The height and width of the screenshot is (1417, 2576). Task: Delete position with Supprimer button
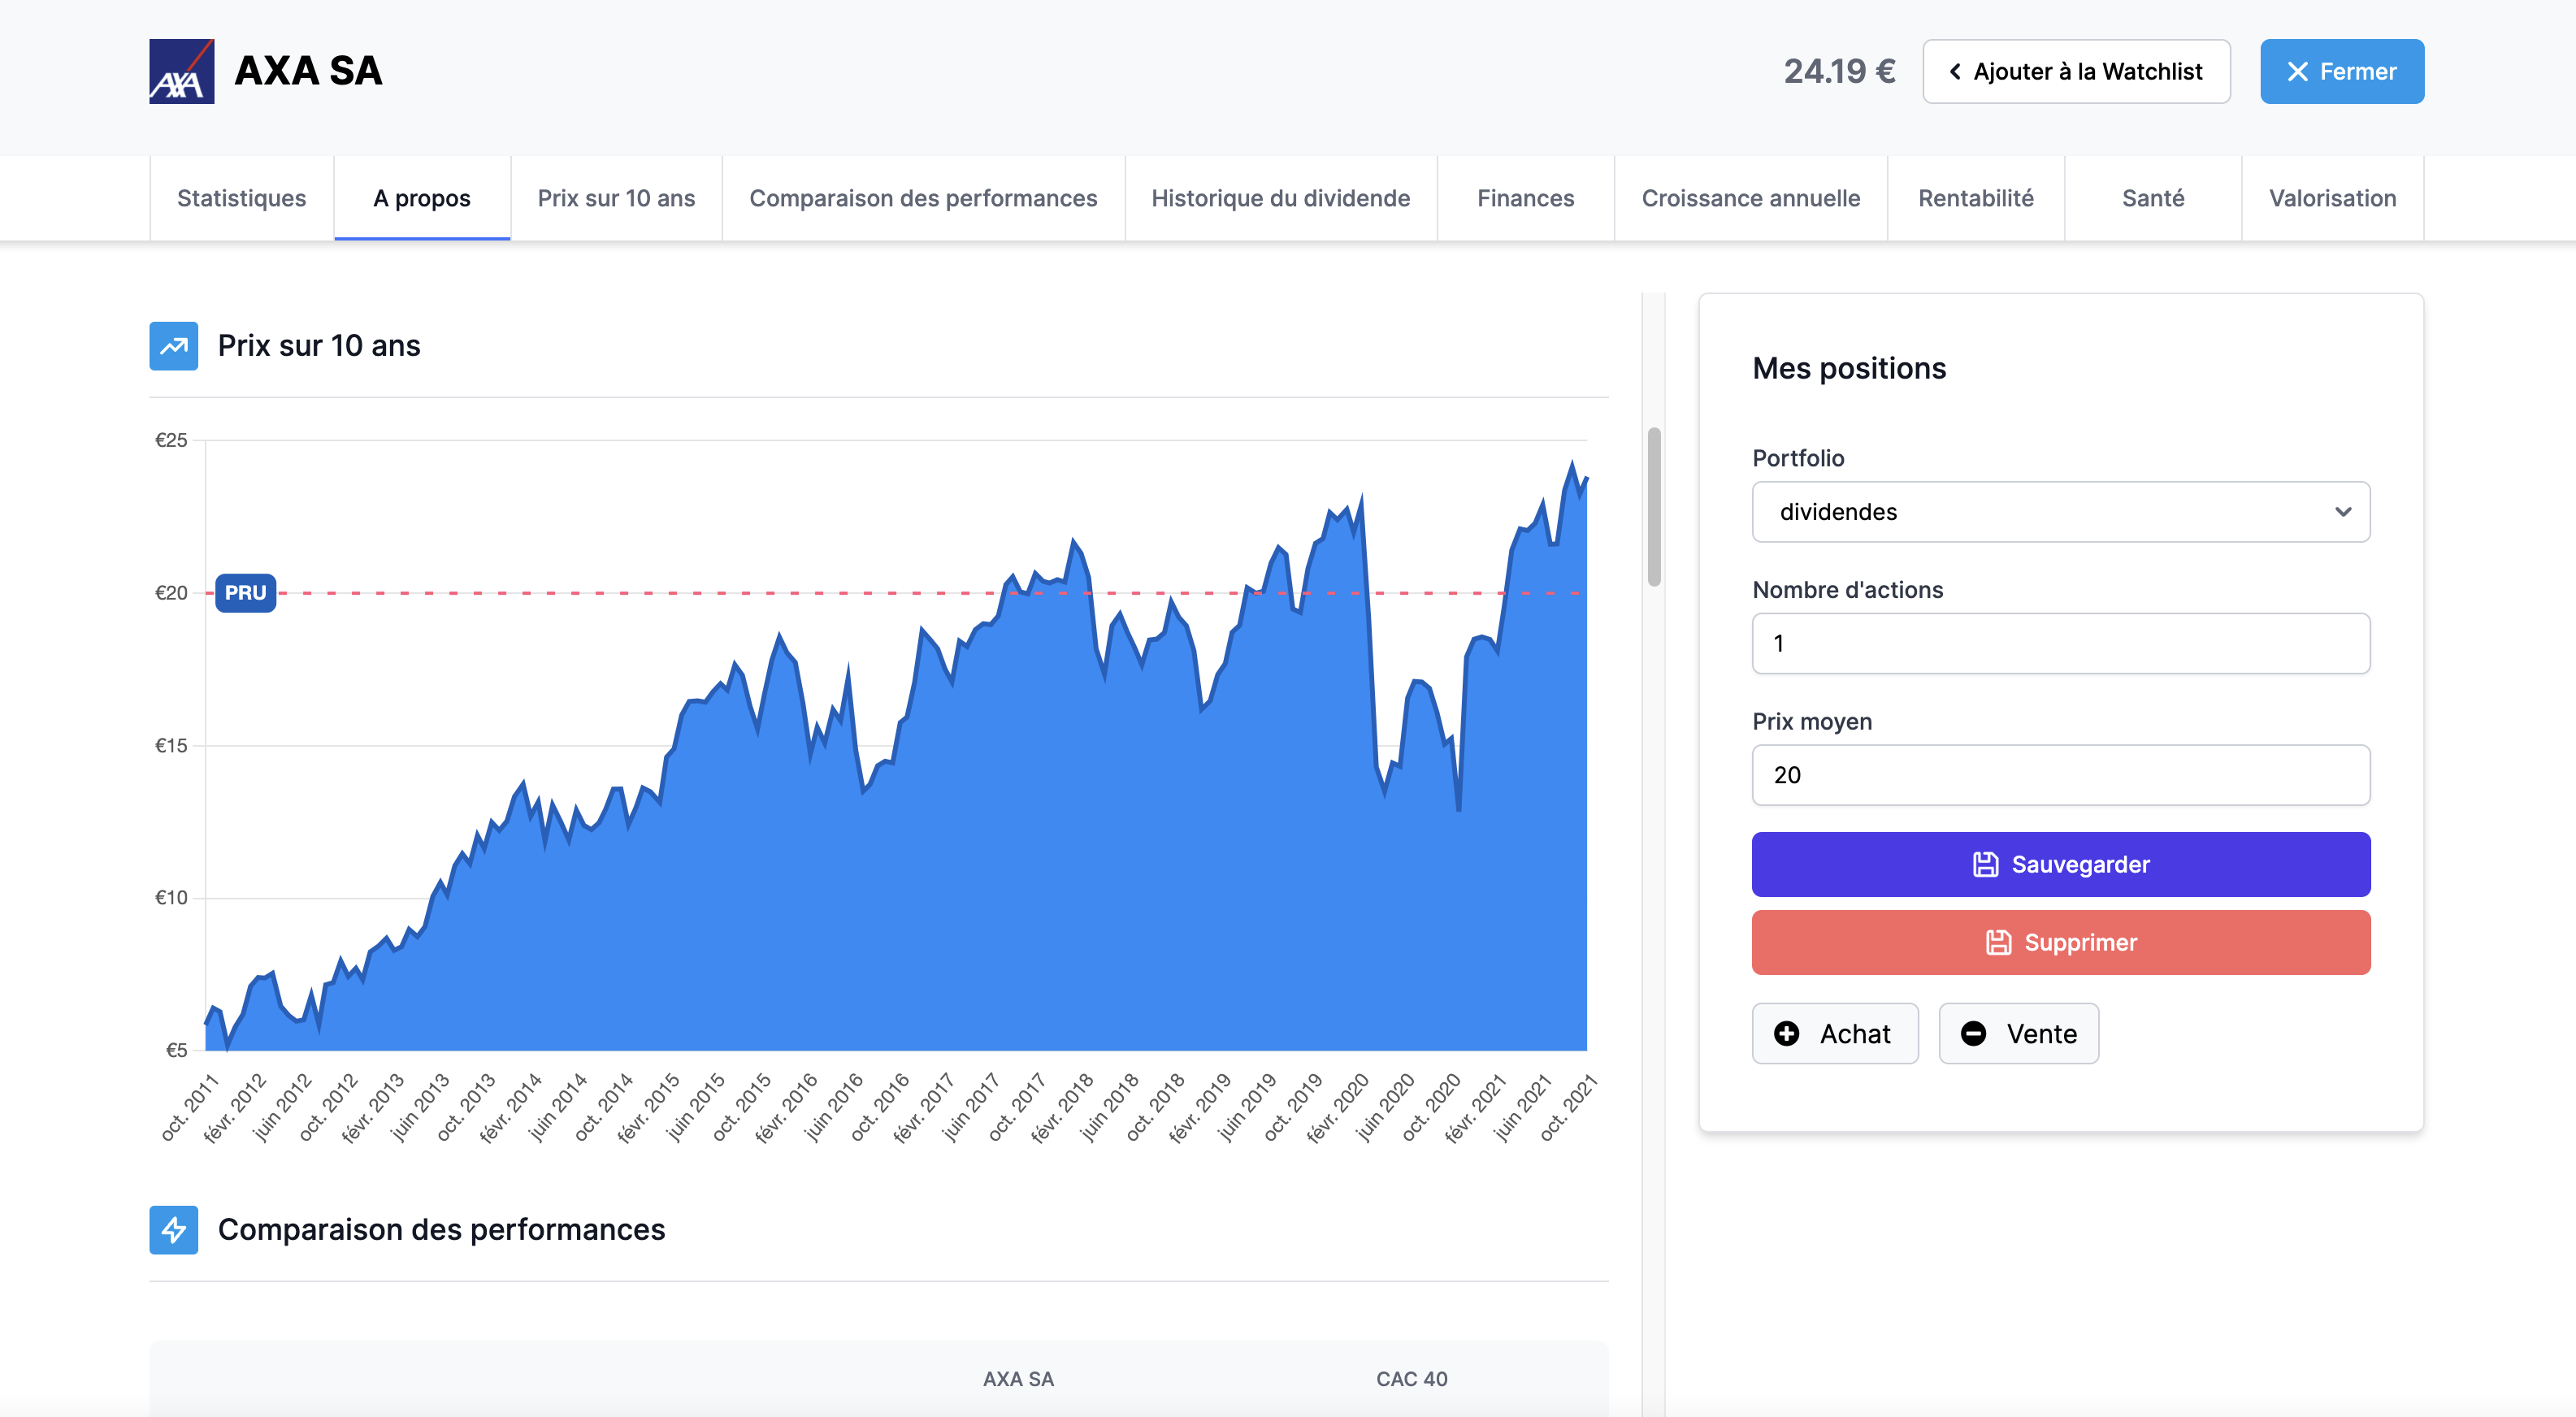pyautogui.click(x=2060, y=942)
